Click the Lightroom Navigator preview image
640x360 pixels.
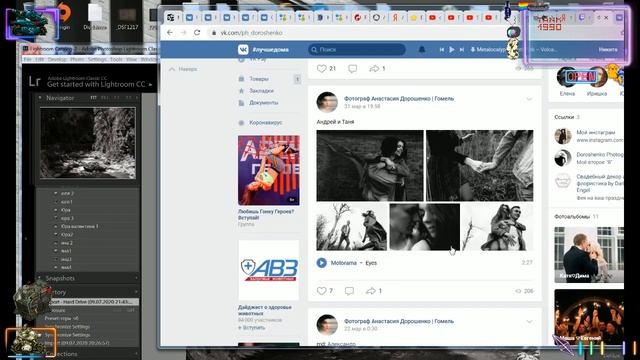(88, 143)
